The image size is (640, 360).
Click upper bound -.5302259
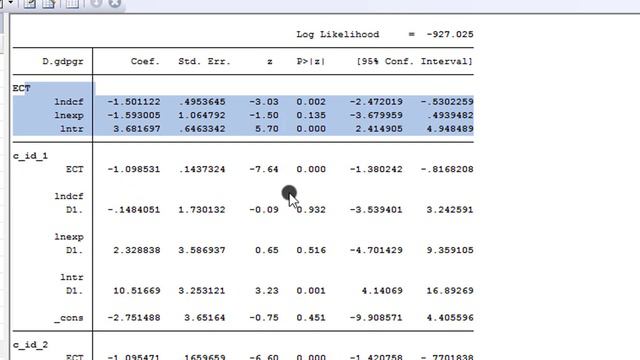447,102
